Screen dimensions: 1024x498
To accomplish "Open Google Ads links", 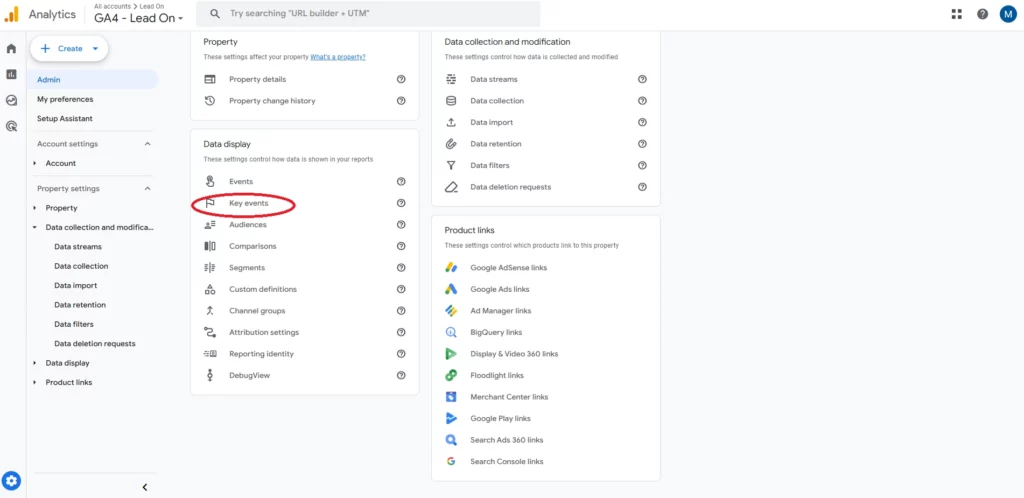I will point(500,289).
